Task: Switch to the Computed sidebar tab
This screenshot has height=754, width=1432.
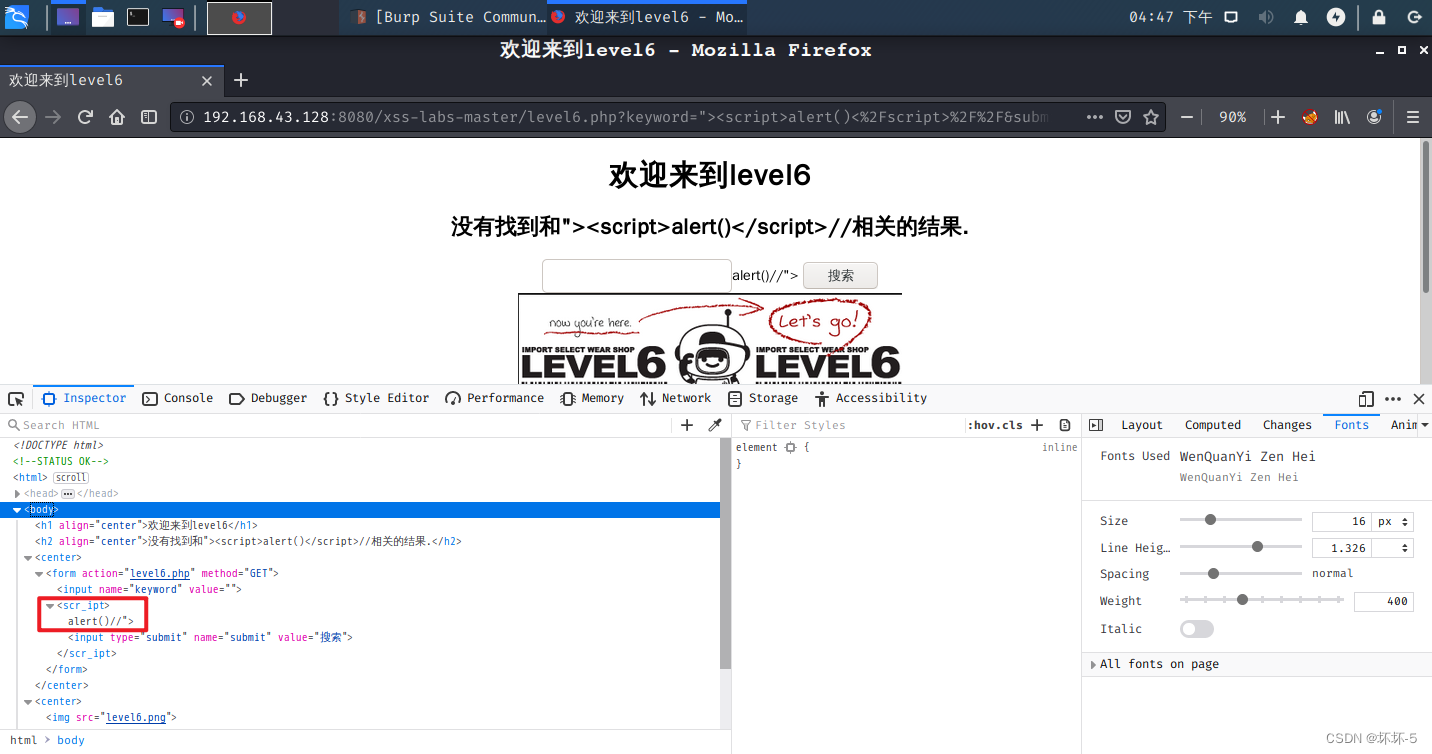Action: coord(1213,425)
